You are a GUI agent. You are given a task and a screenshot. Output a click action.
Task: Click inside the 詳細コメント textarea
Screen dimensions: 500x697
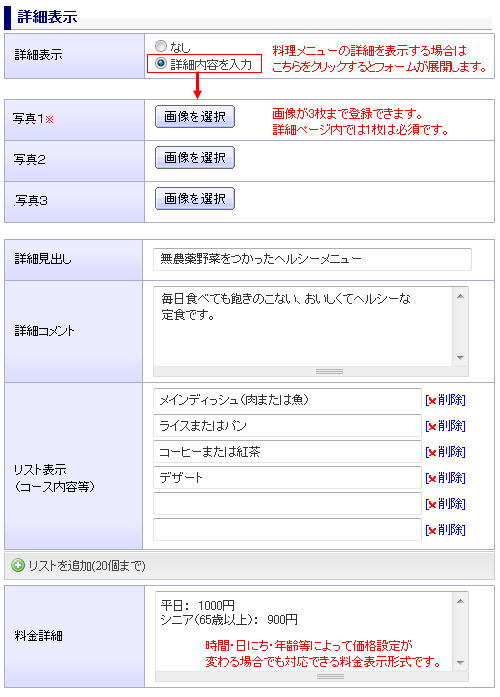pyautogui.click(x=303, y=327)
